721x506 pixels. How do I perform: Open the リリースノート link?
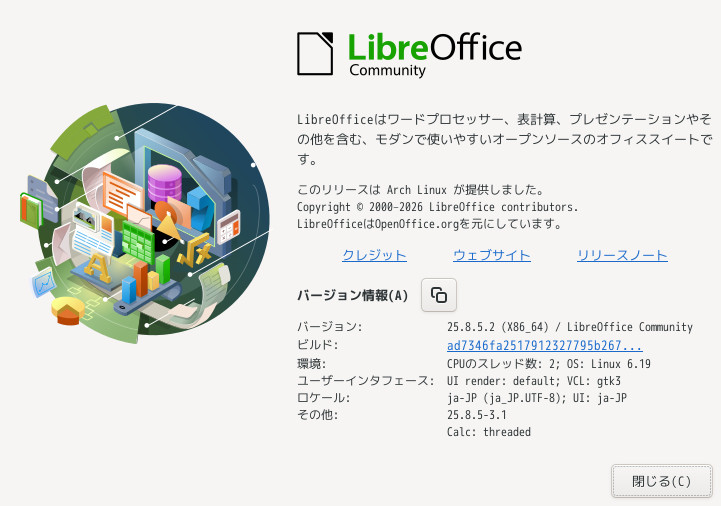click(x=622, y=255)
